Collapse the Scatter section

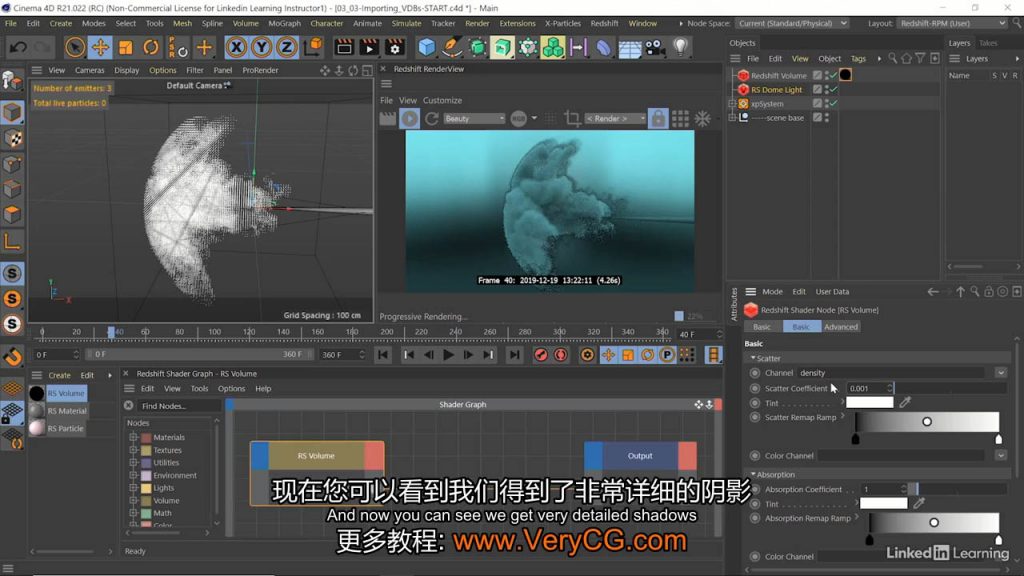click(x=753, y=359)
